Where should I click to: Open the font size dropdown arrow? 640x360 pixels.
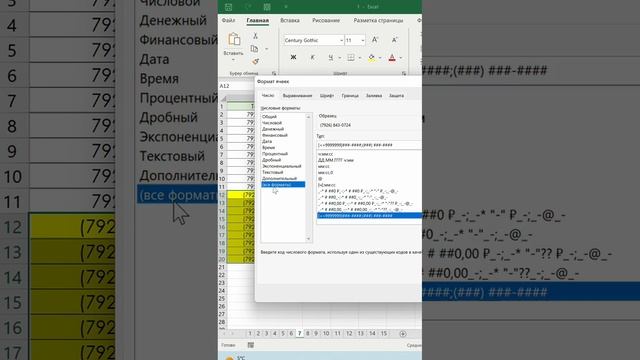pos(362,40)
